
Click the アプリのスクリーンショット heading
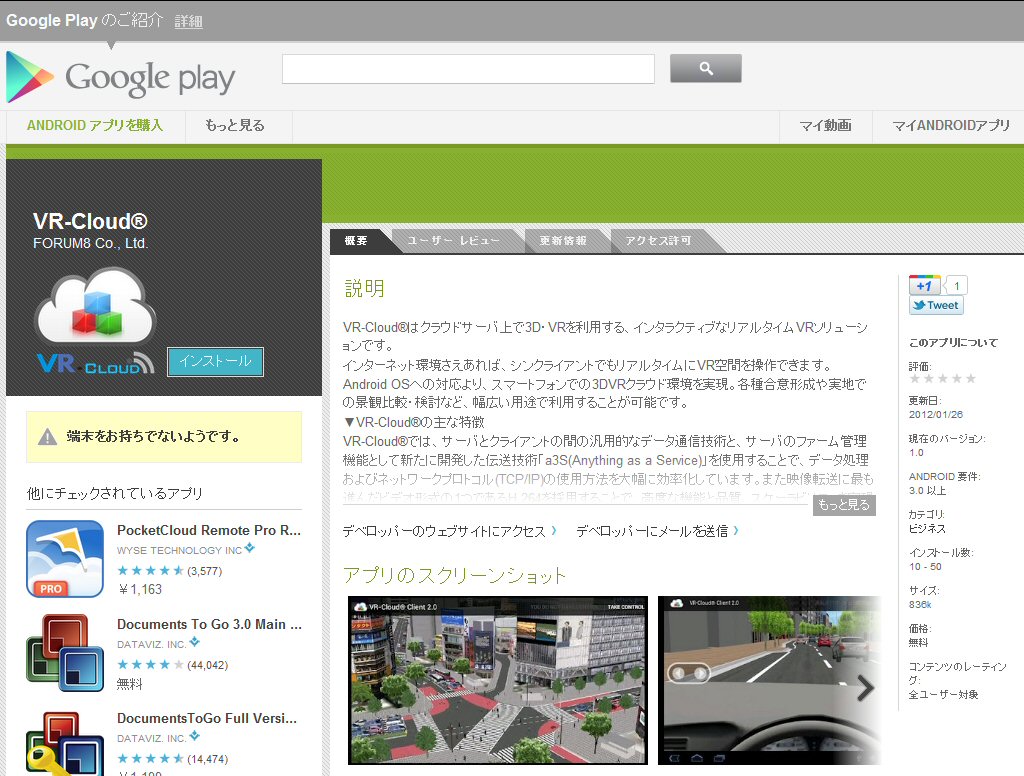coord(455,575)
